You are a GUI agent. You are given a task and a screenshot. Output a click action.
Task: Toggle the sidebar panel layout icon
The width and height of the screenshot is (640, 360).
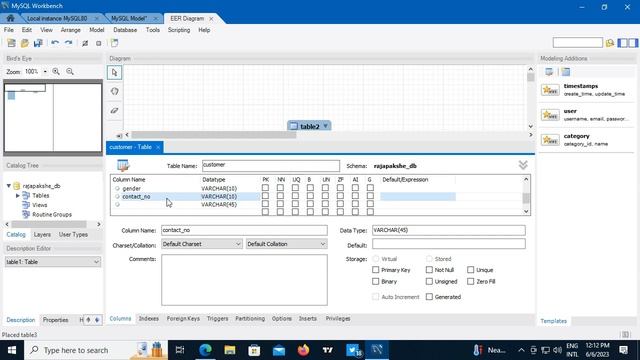point(627,43)
